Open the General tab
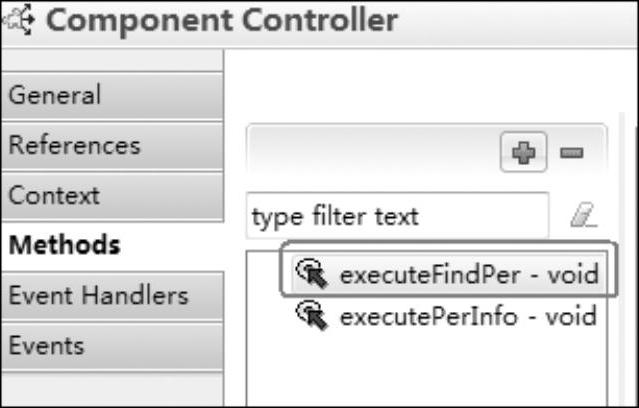639x408 pixels. coord(112,95)
